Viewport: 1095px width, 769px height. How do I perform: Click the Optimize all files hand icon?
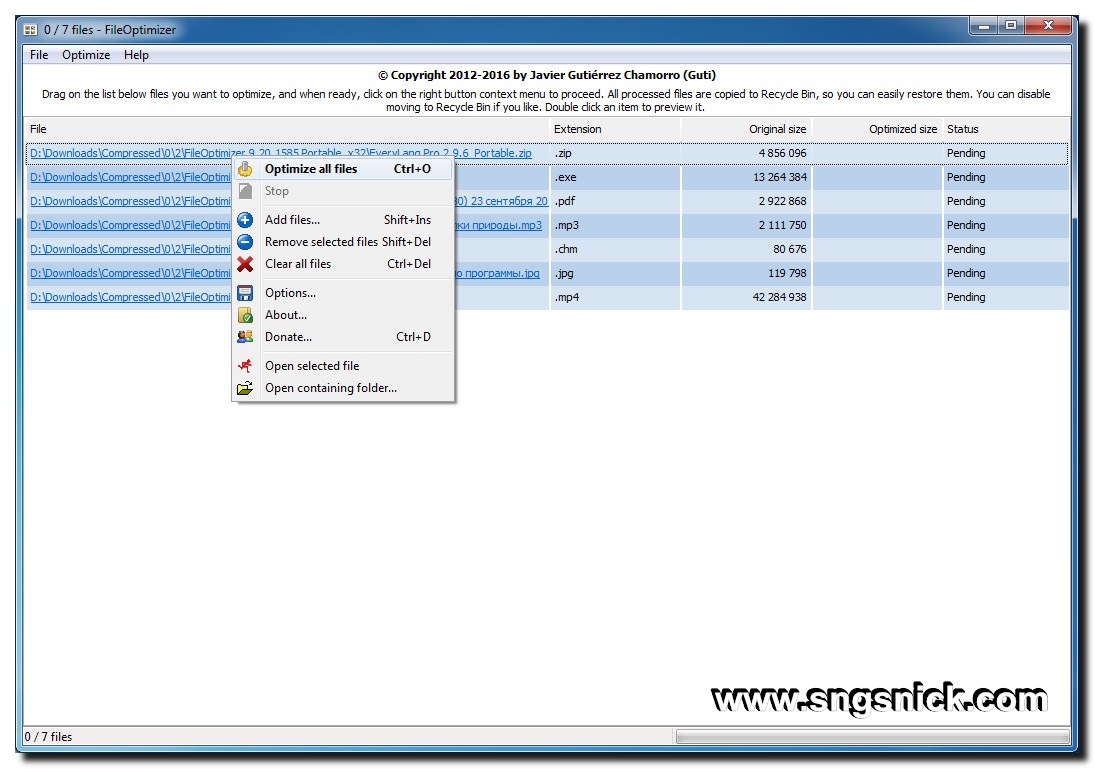click(245, 169)
